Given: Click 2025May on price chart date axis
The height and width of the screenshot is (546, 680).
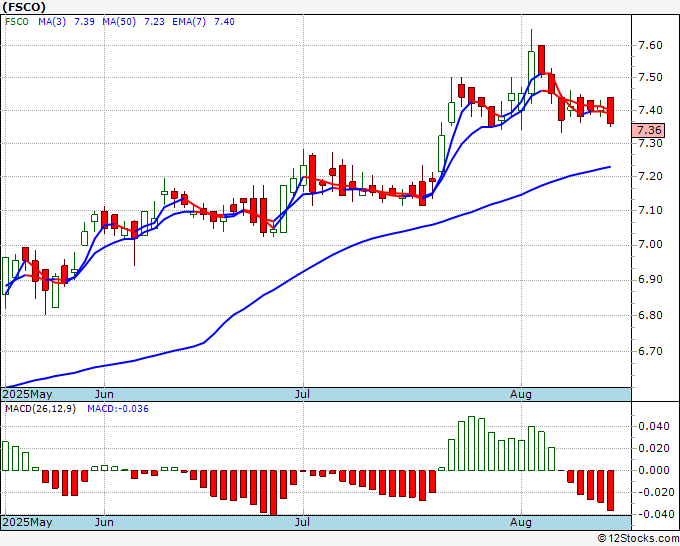Looking at the screenshot, I should point(27,394).
